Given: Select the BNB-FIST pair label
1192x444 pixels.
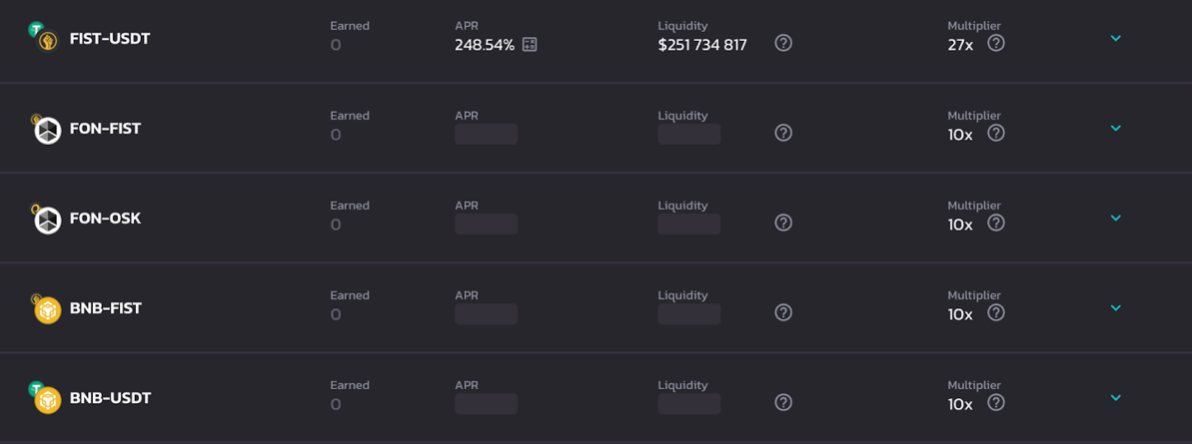Looking at the screenshot, I should tap(106, 308).
